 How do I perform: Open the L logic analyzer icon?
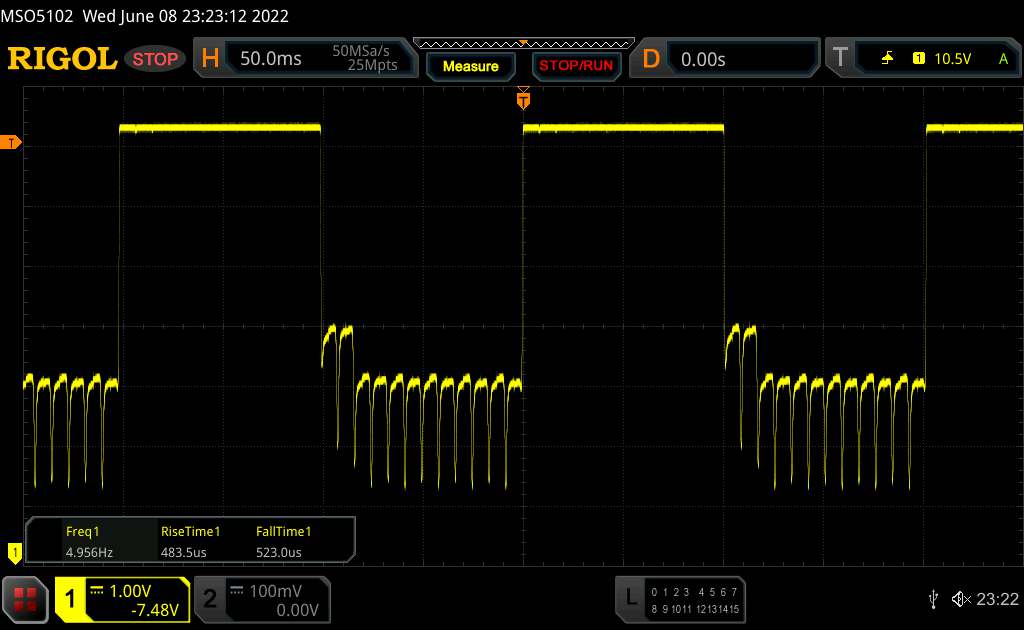coord(630,597)
